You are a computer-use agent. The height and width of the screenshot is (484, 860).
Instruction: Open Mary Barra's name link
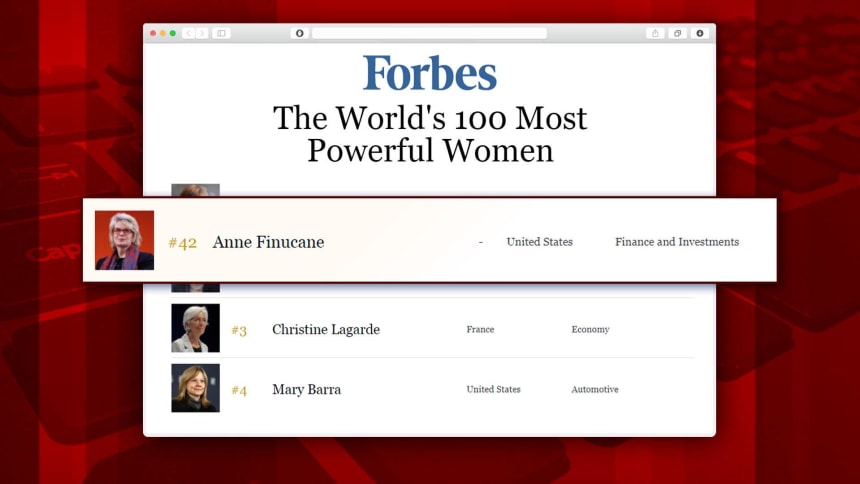pyautogui.click(x=307, y=389)
